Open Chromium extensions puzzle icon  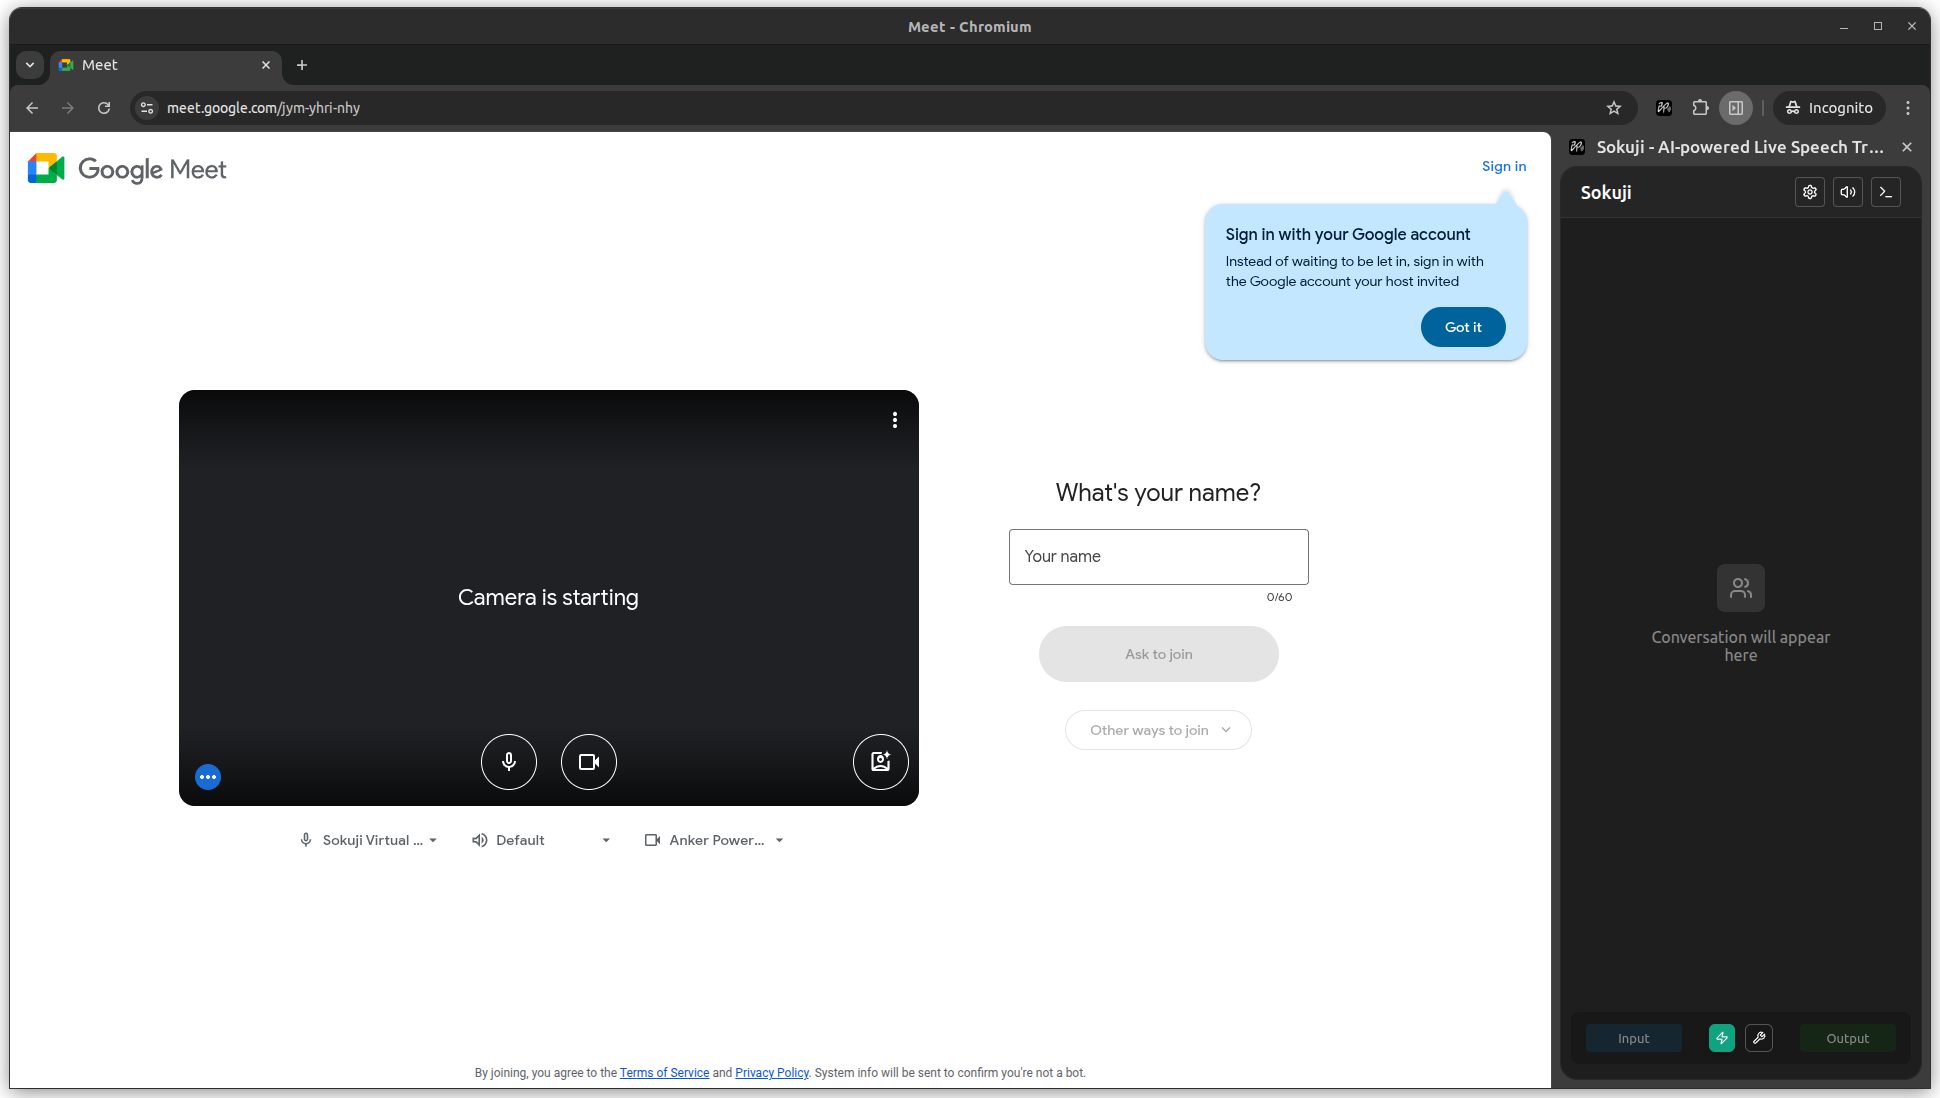coord(1700,108)
